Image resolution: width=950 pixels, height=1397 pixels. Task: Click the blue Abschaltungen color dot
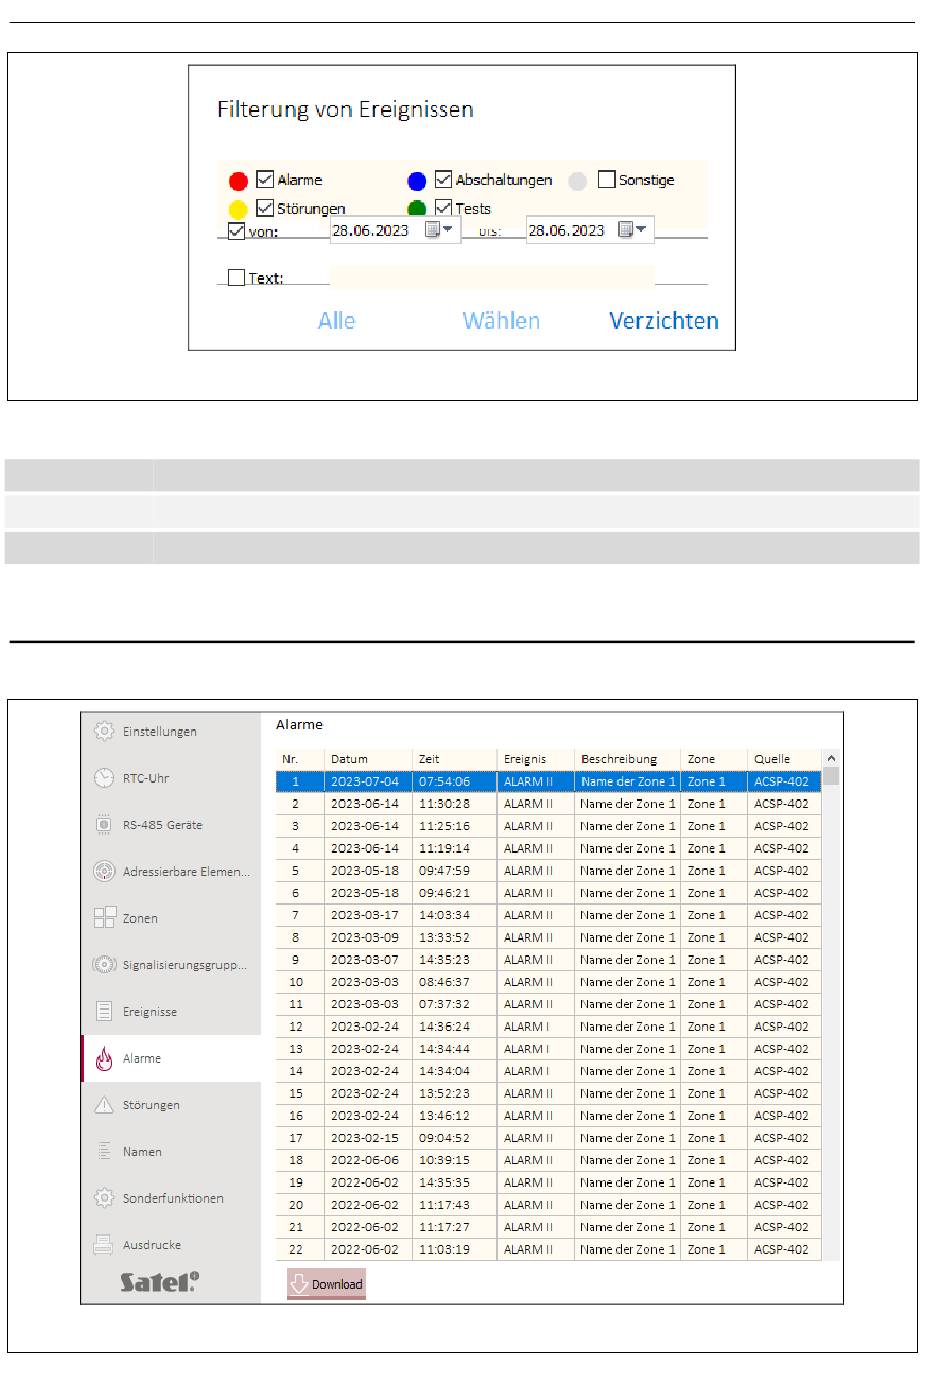point(417,181)
